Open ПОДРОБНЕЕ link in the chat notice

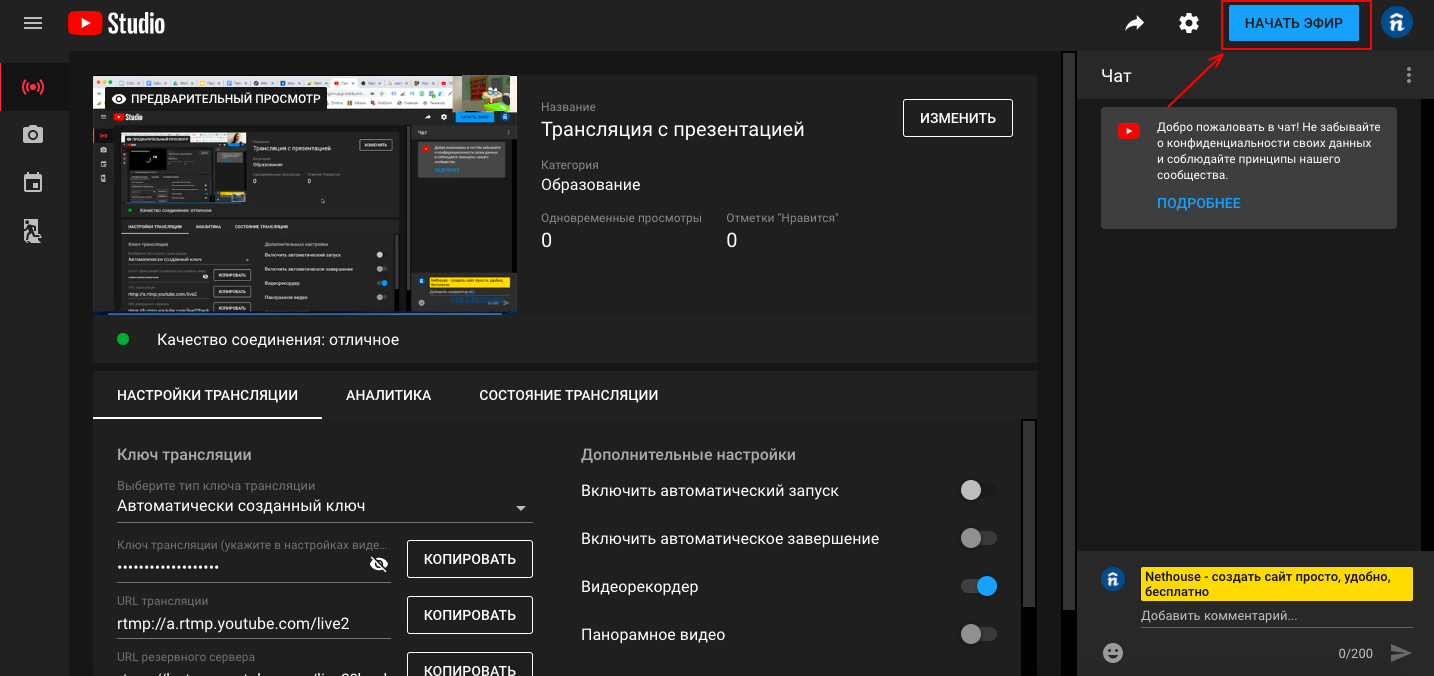(1198, 203)
